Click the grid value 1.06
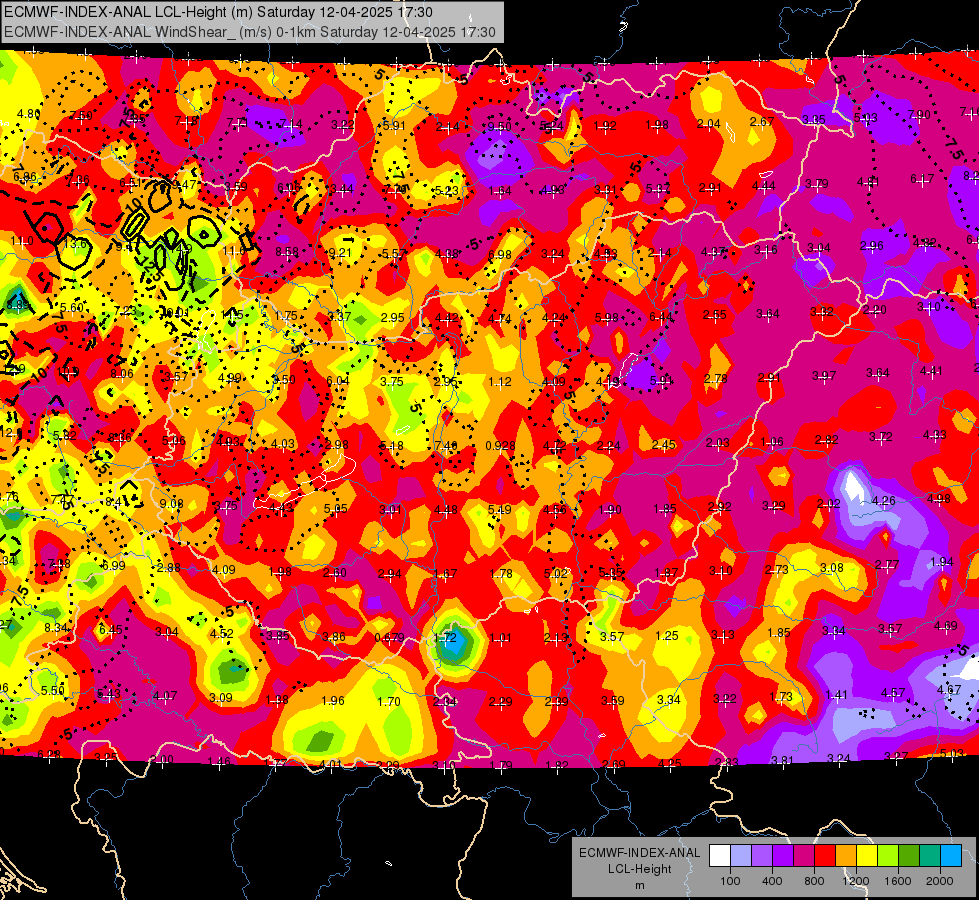Screen dimensions: 979x900 pyautogui.click(x=772, y=442)
